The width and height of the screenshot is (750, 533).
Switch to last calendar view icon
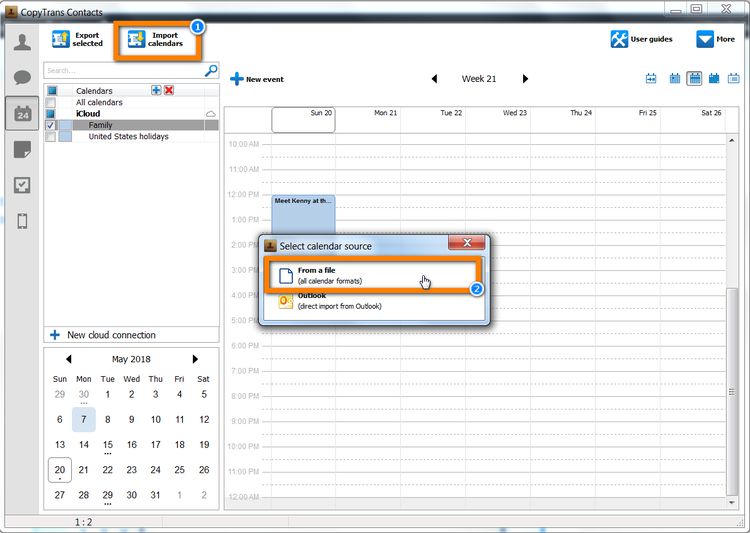(733, 78)
